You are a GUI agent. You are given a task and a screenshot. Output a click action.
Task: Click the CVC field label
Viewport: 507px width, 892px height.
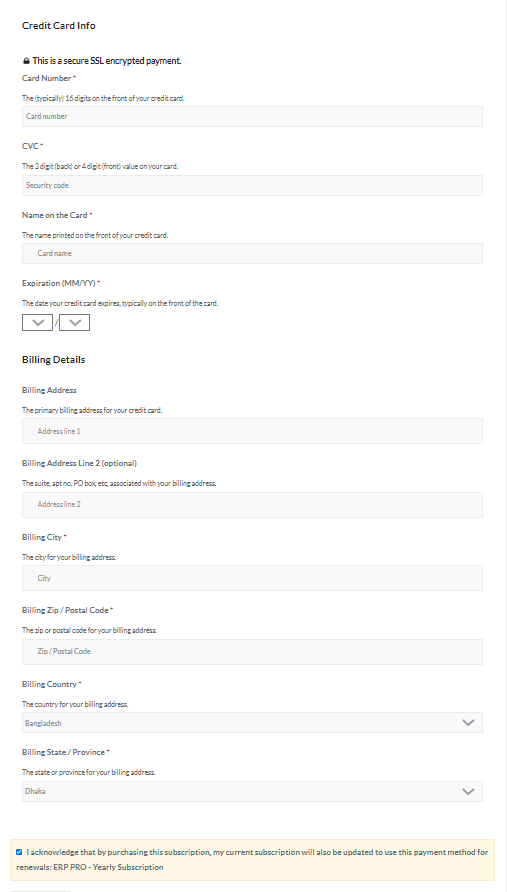click(x=30, y=146)
